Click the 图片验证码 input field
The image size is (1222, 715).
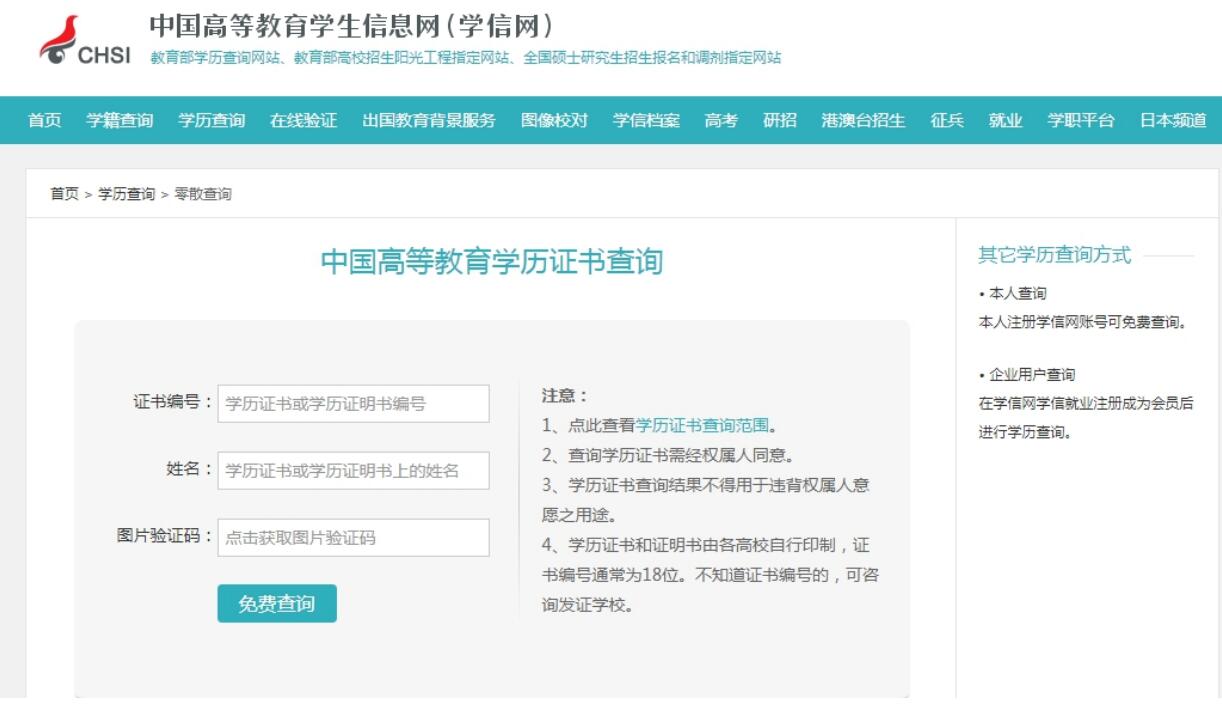353,537
